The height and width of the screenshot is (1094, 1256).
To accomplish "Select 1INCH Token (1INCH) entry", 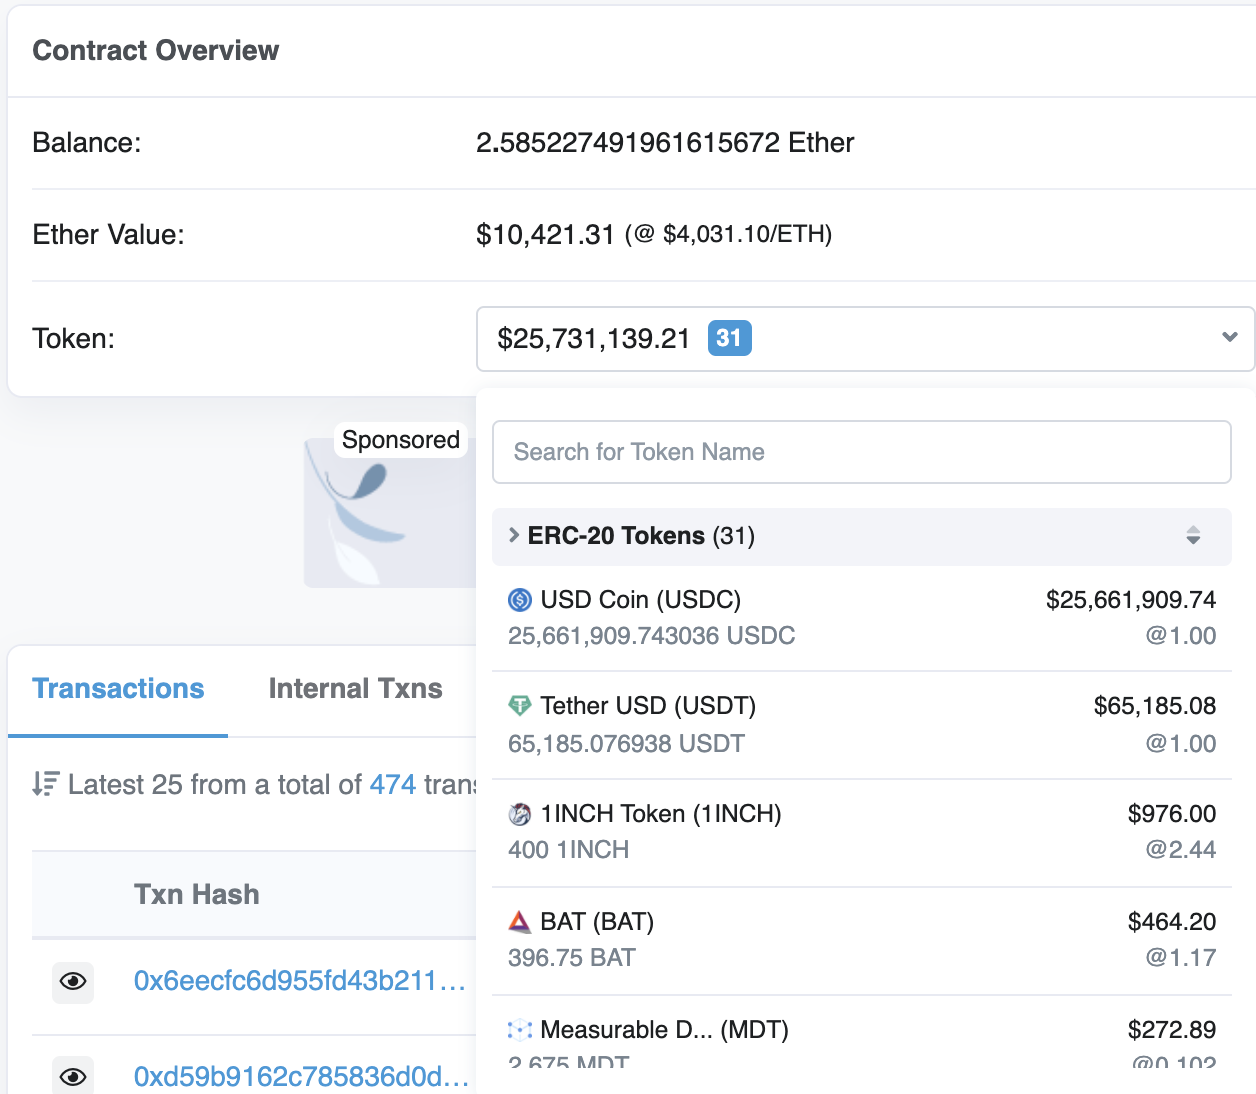I will pos(862,833).
